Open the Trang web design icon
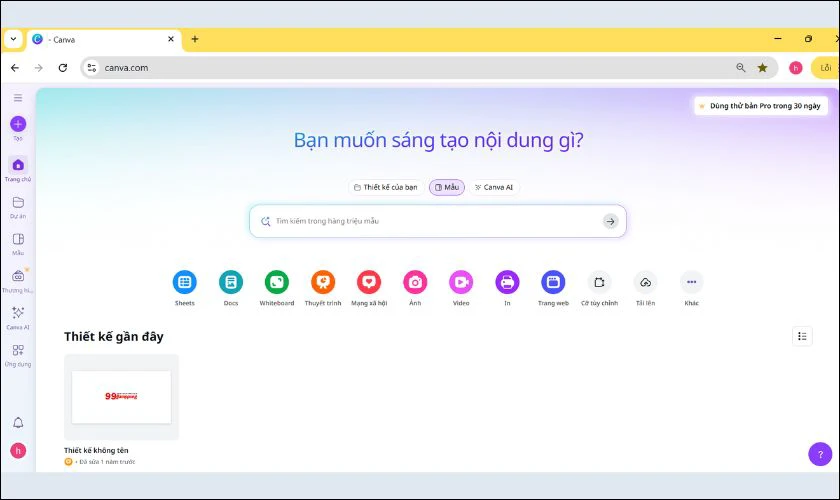Image resolution: width=840 pixels, height=500 pixels. click(x=553, y=282)
